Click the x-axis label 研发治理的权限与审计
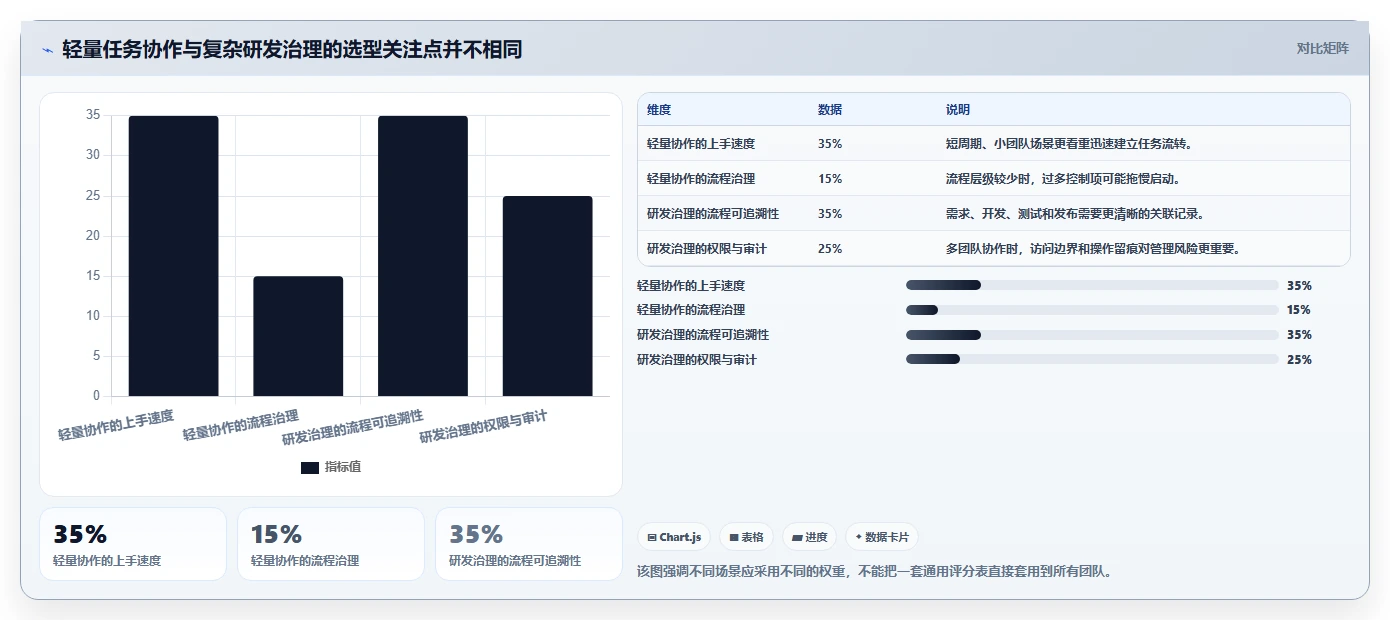This screenshot has width=1390, height=620. 484,426
